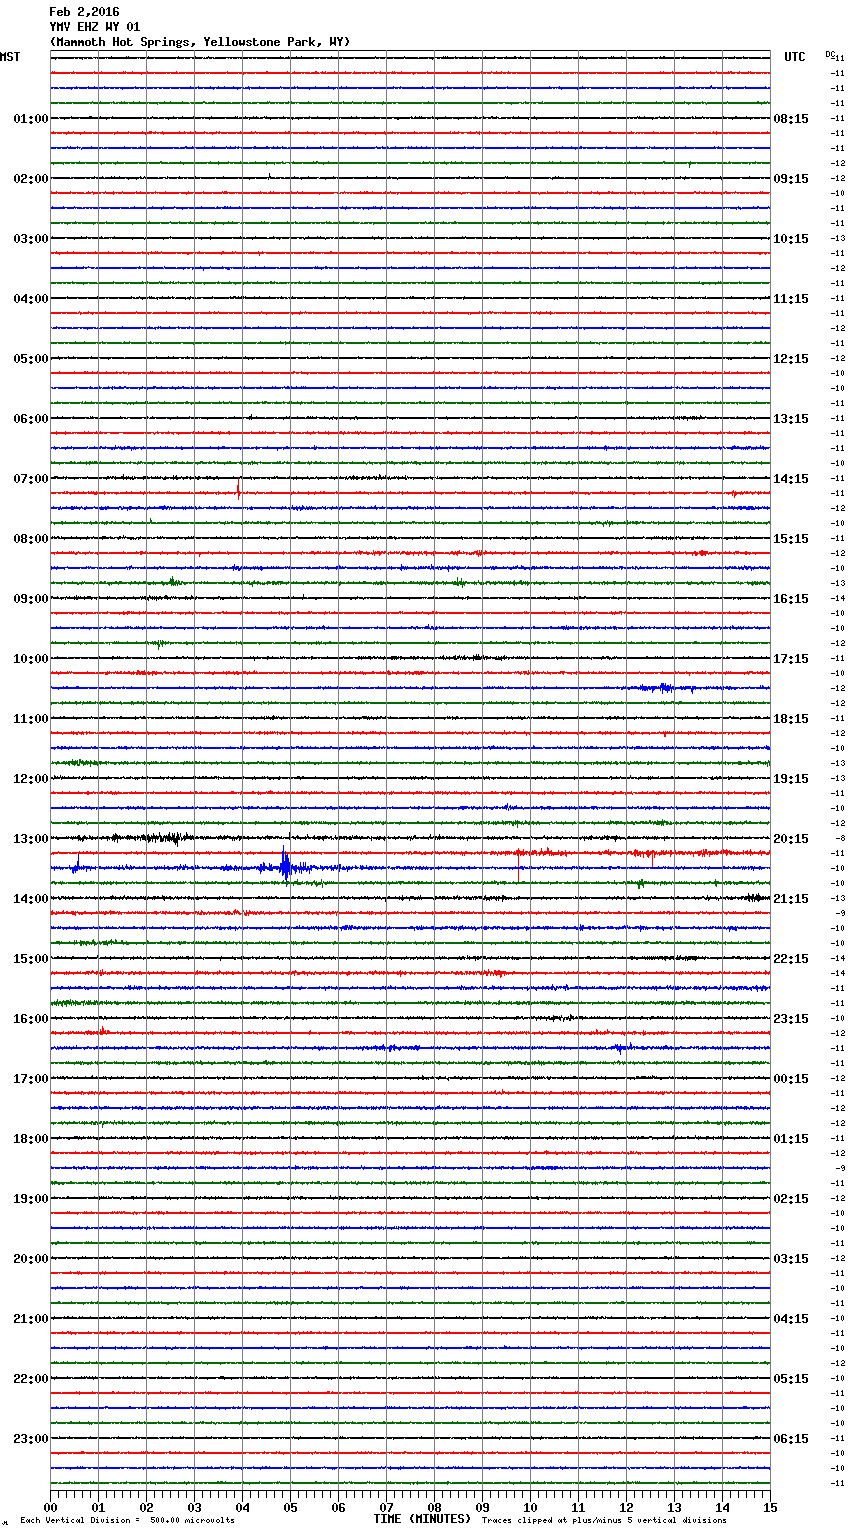850x1534 pixels.
Task: Click the '05' minute tick label
Action: coord(290,1507)
